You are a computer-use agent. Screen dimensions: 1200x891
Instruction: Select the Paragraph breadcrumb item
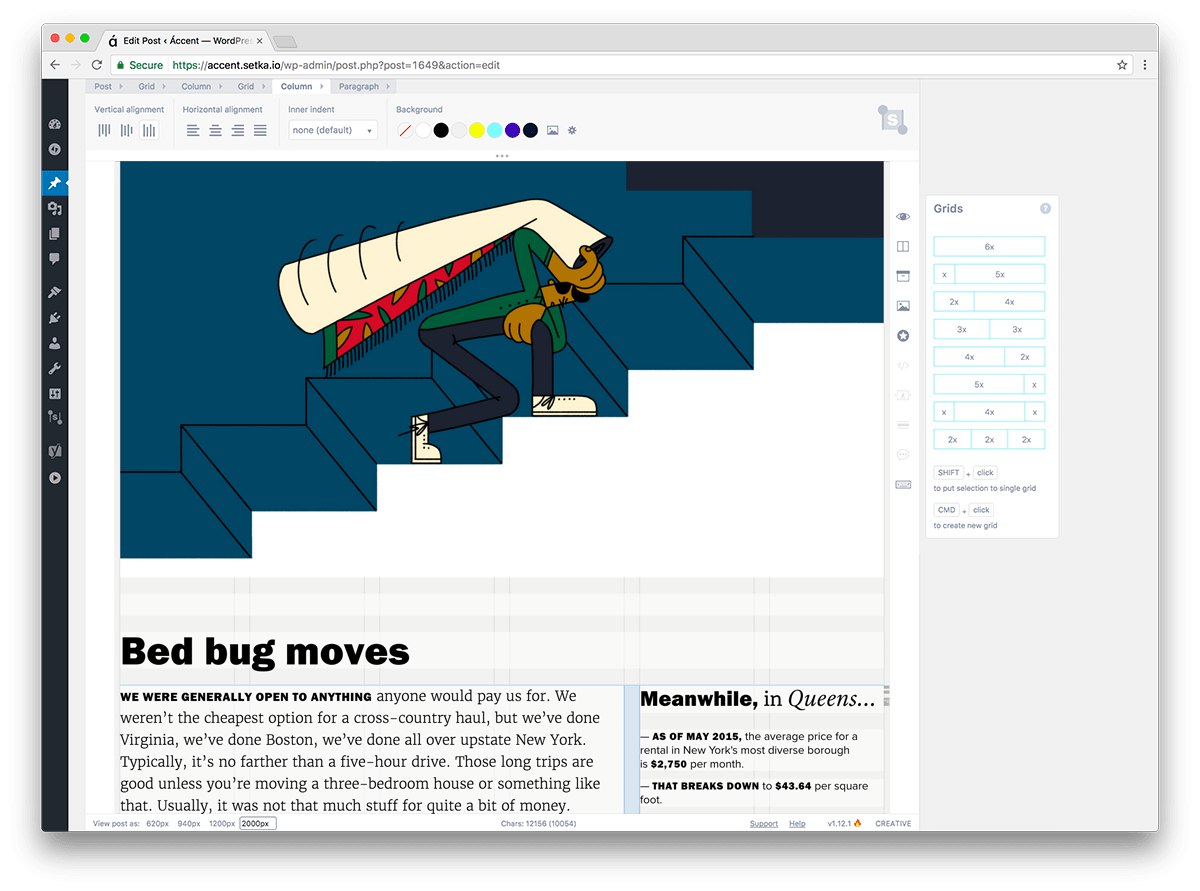359,87
